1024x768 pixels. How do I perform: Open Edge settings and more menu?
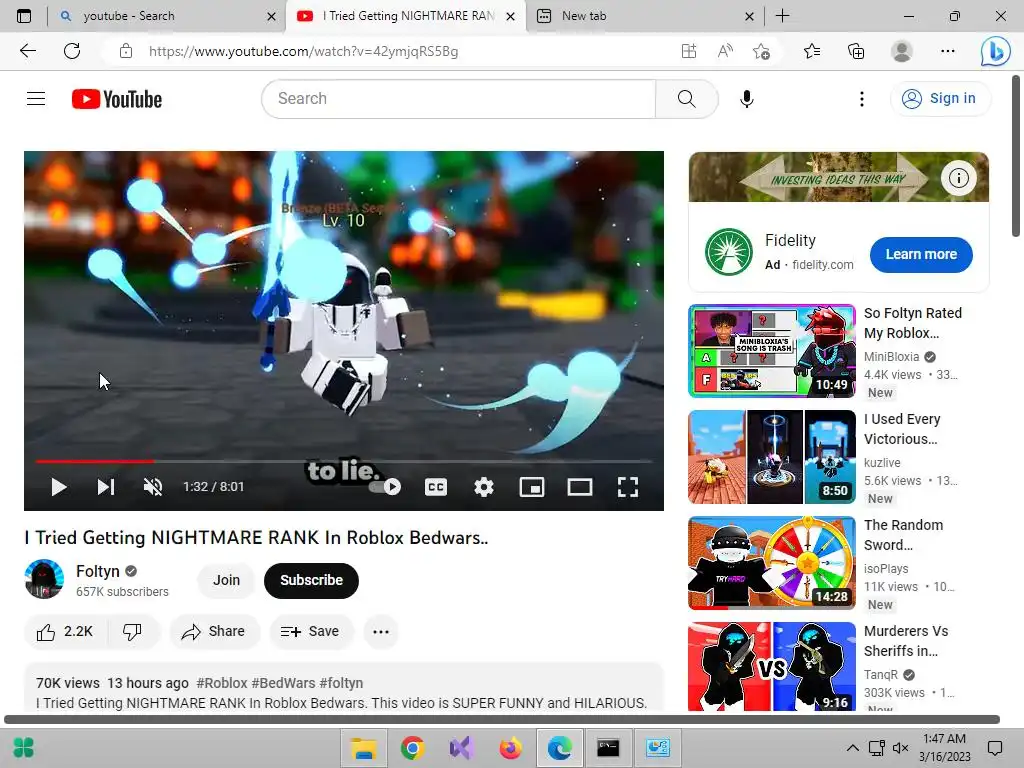pyautogui.click(x=948, y=51)
